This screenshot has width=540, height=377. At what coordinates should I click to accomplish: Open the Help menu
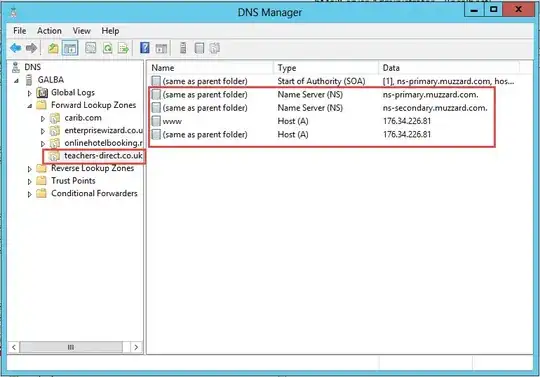tap(110, 31)
